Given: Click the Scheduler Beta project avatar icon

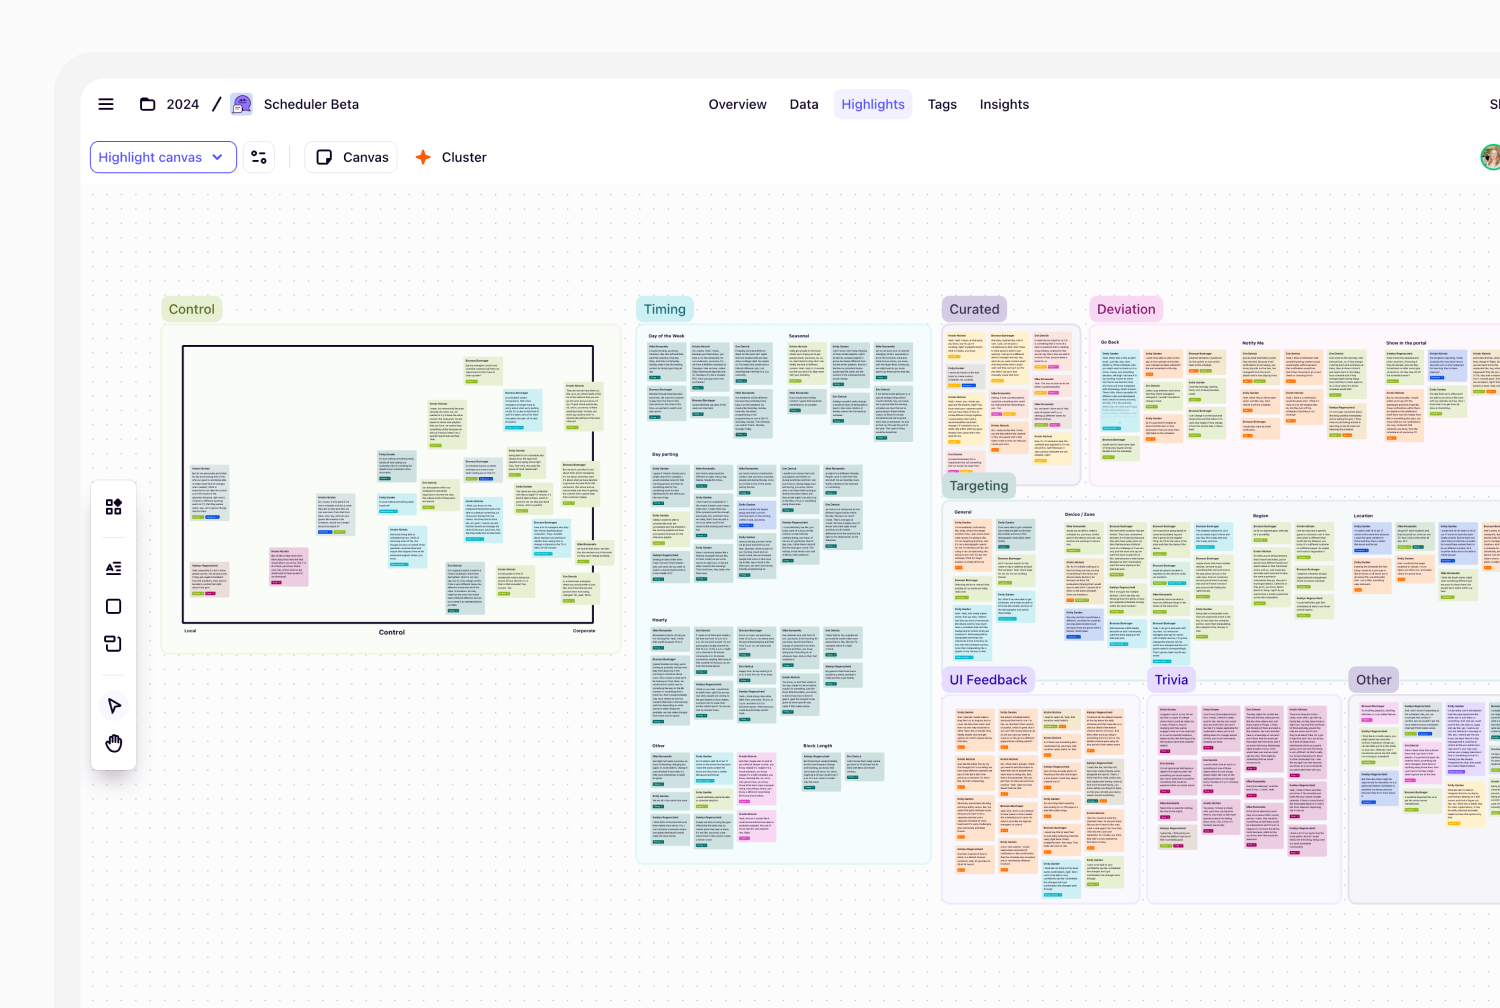Looking at the screenshot, I should point(241,104).
